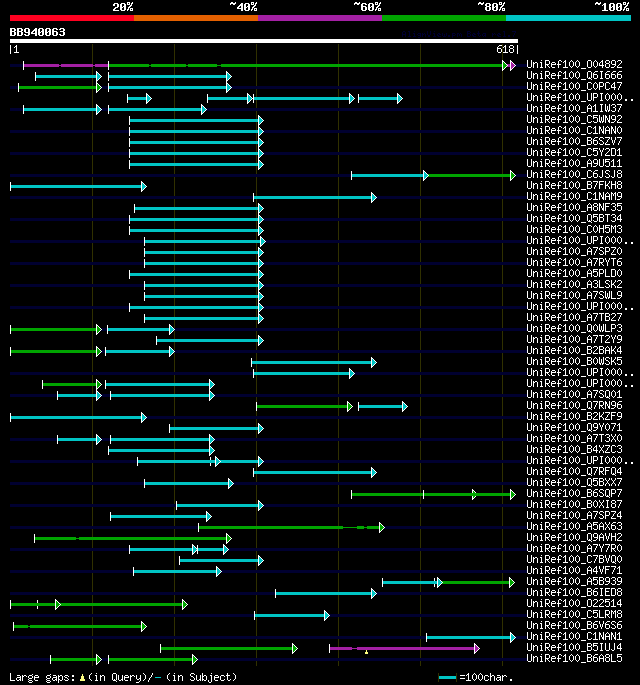Open hit UniRef100_Q5BT34
Screen dimensions: 640x685
pos(574,218)
